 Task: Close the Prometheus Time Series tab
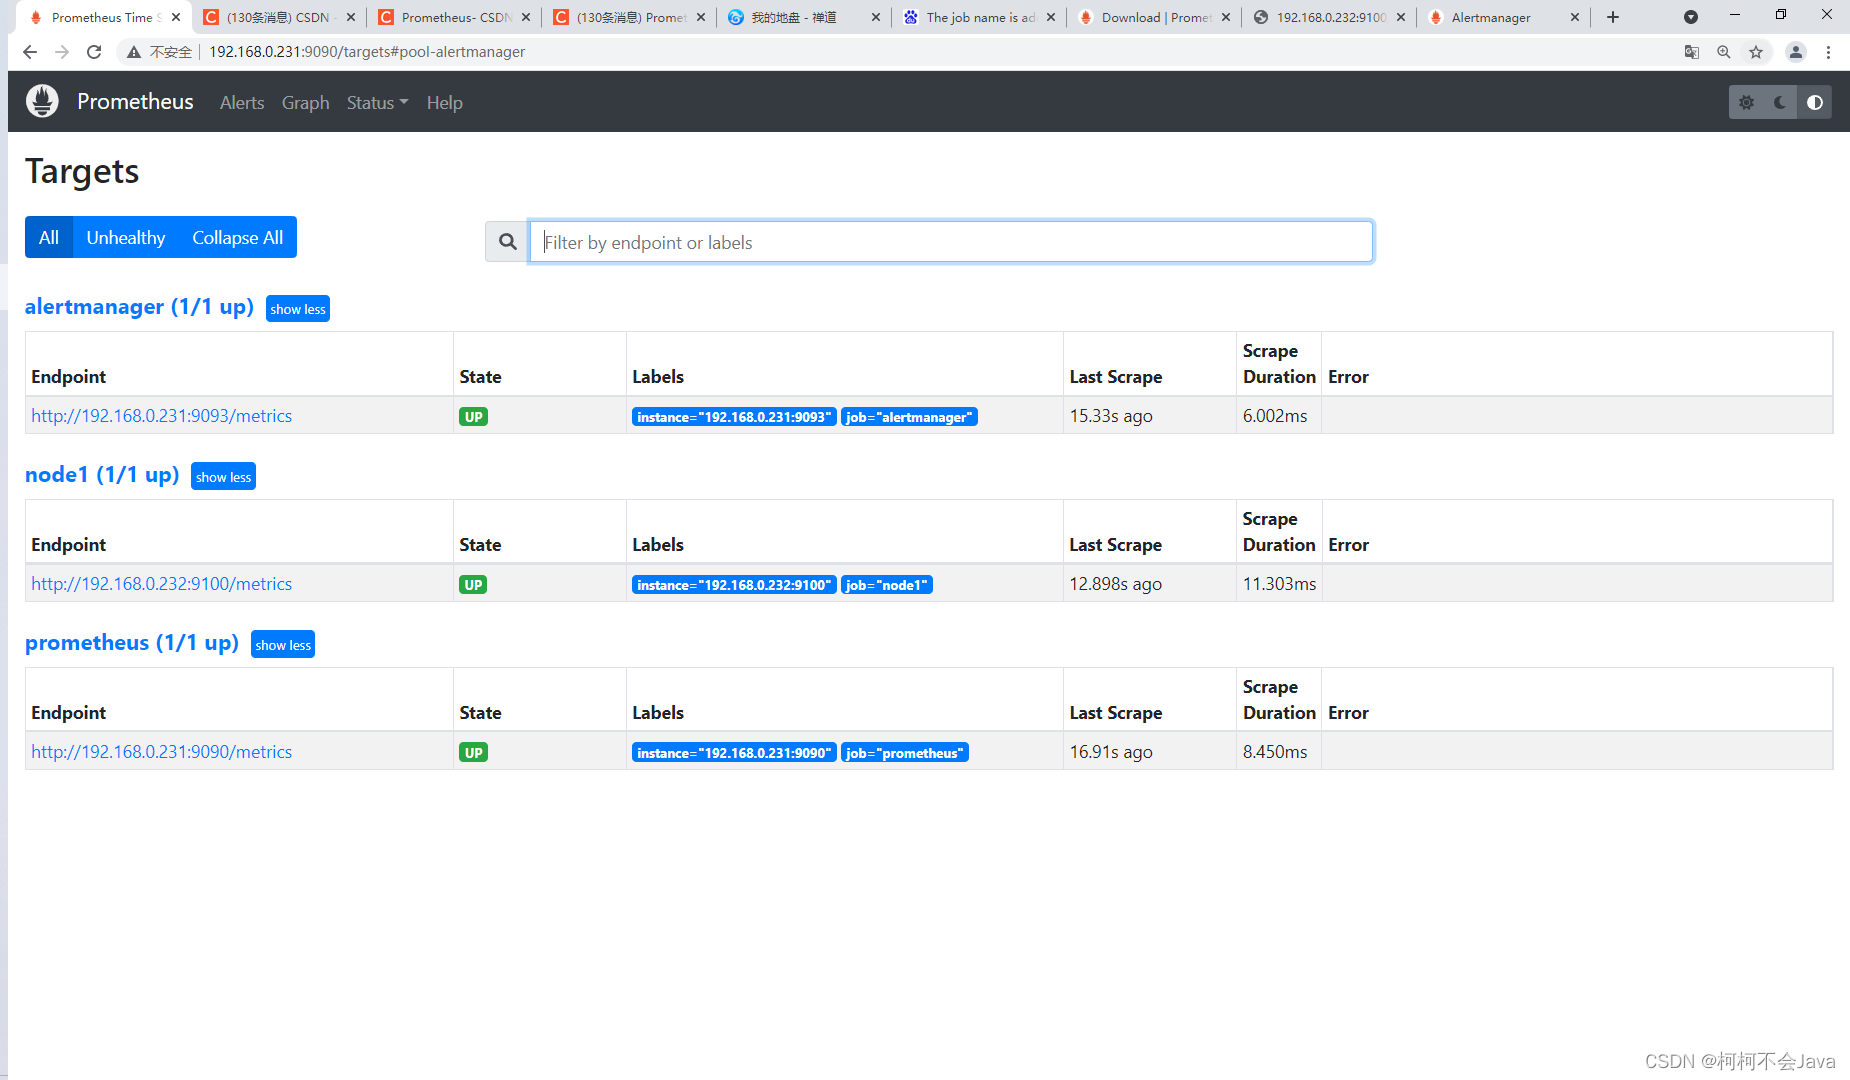(176, 17)
